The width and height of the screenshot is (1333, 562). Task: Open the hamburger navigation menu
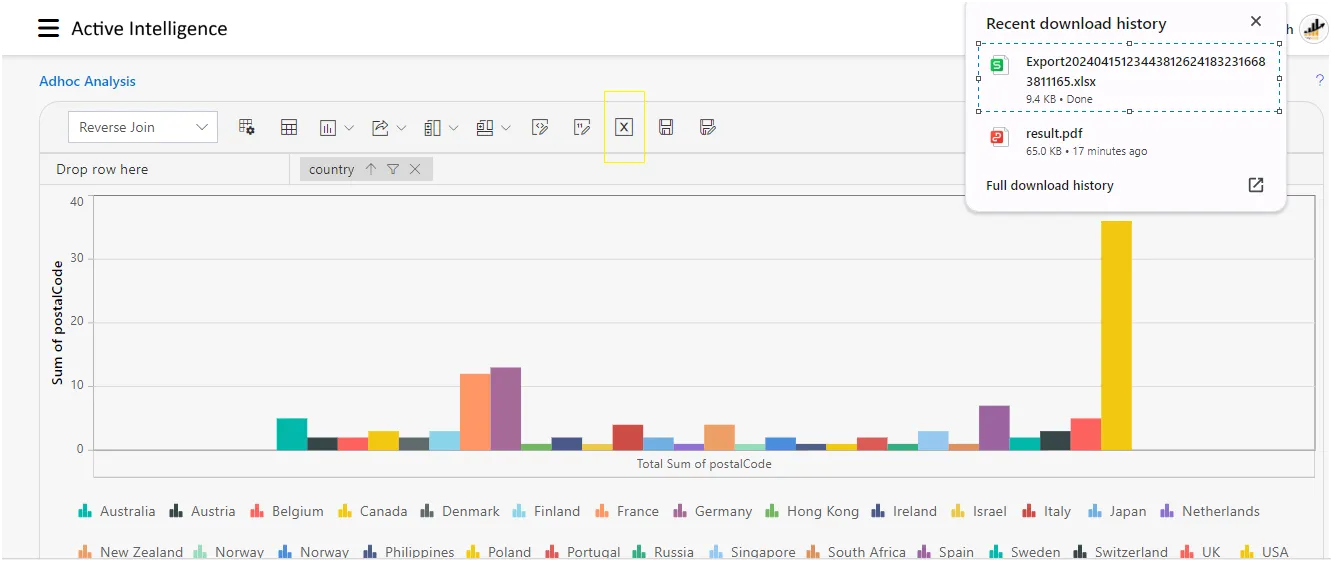click(x=48, y=28)
